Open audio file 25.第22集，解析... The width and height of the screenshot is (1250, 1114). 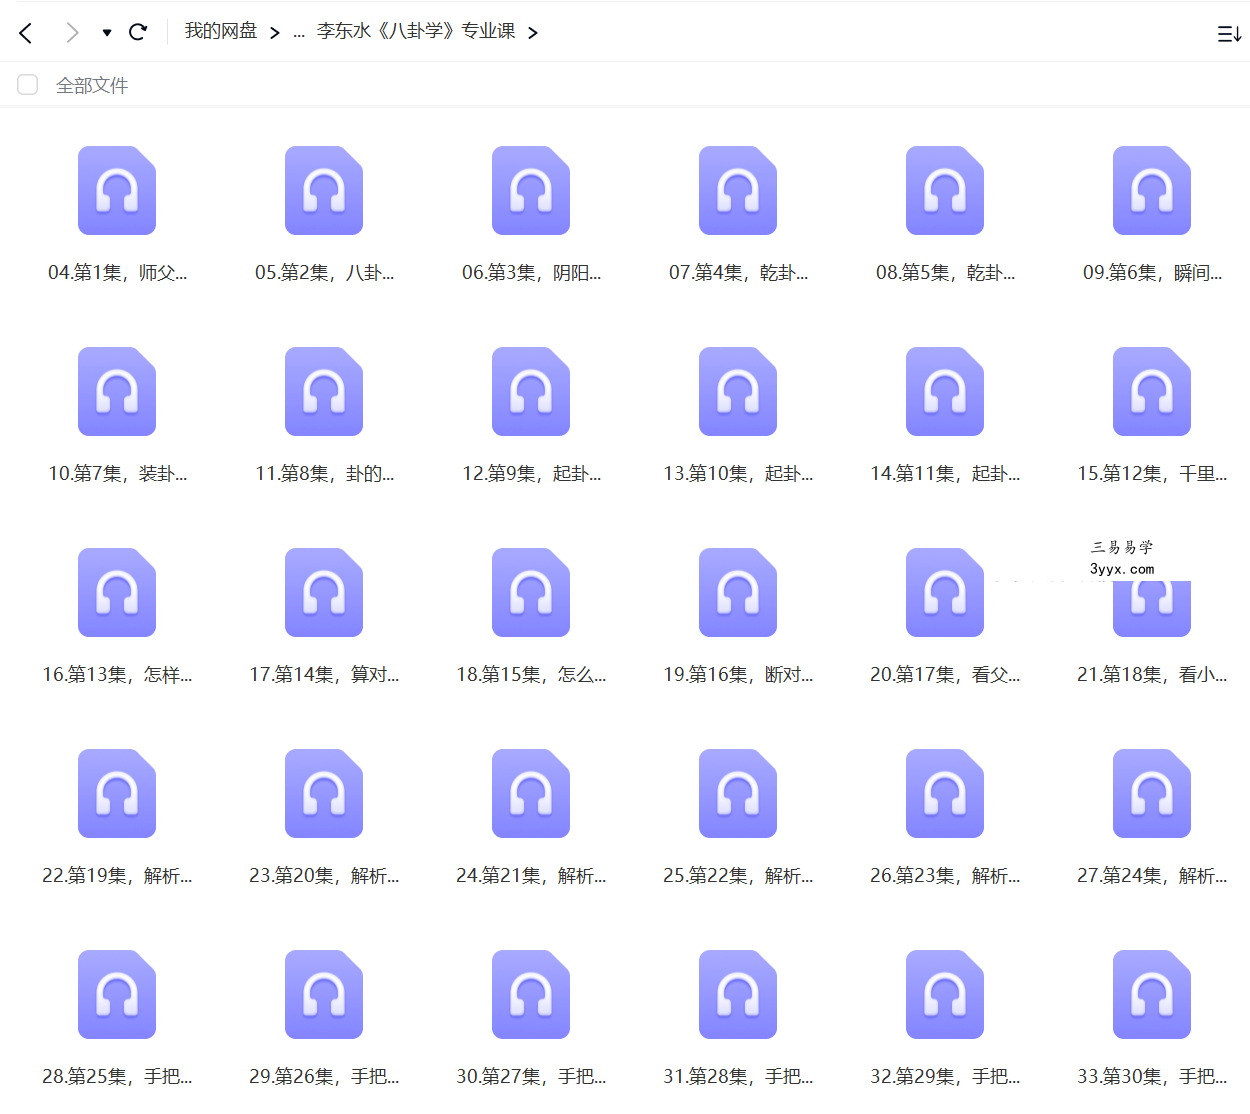click(x=738, y=794)
